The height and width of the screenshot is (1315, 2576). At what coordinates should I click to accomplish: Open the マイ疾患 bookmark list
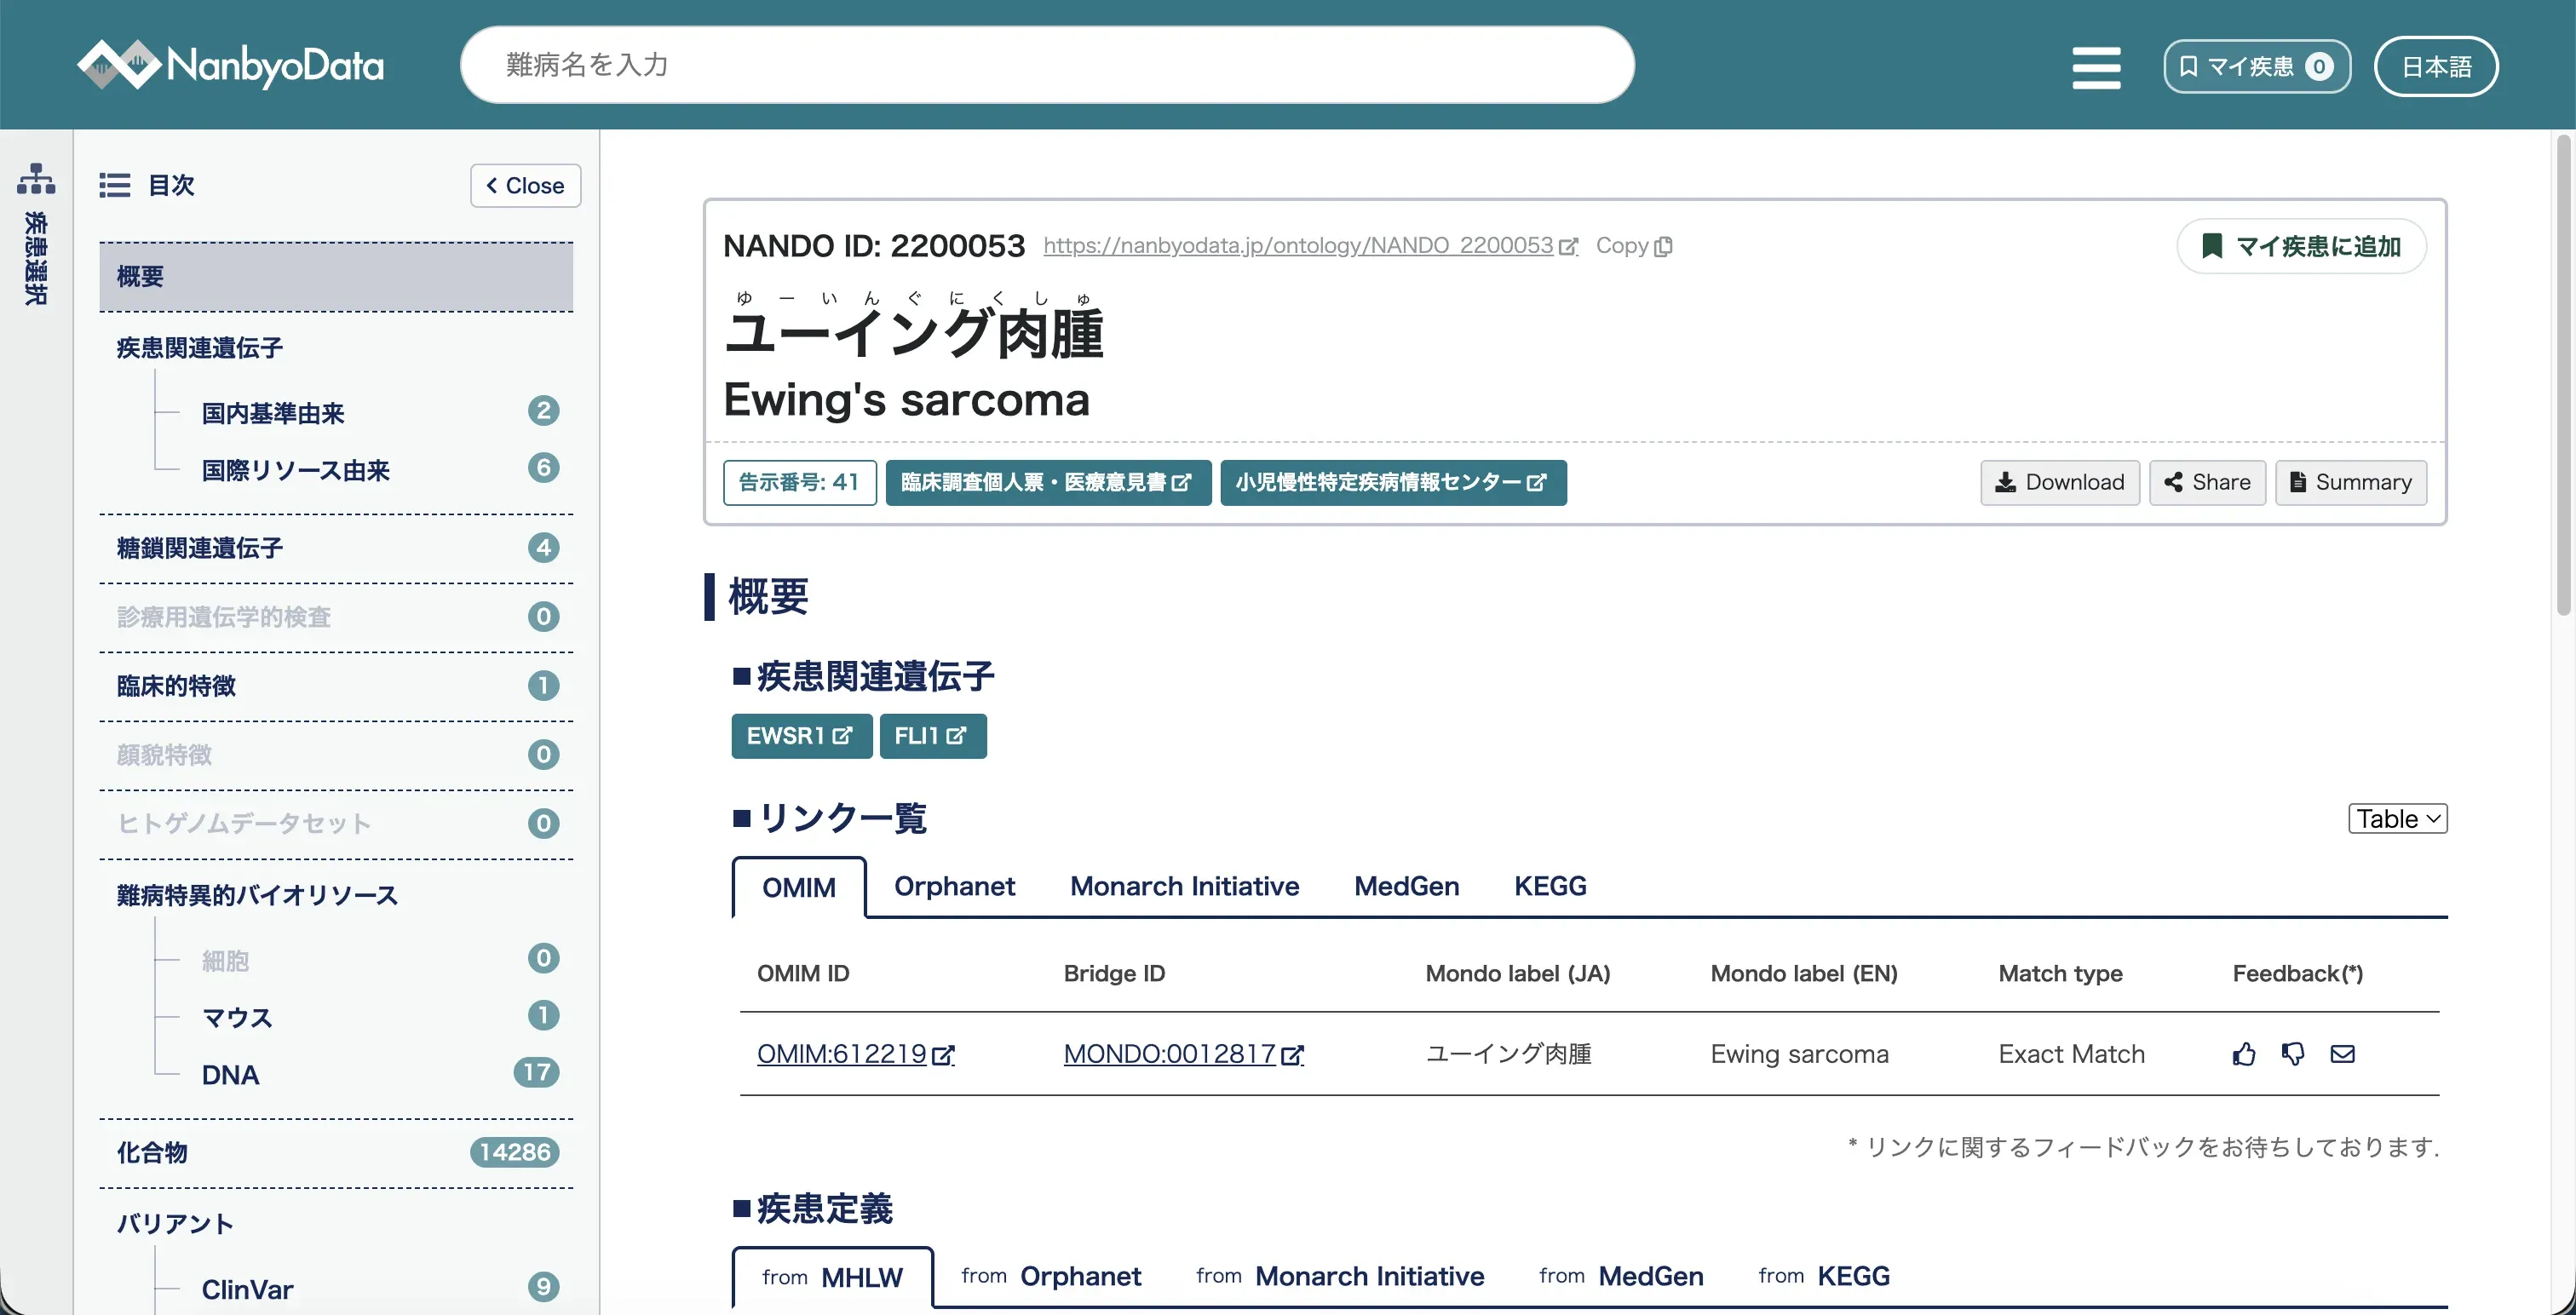point(2257,67)
